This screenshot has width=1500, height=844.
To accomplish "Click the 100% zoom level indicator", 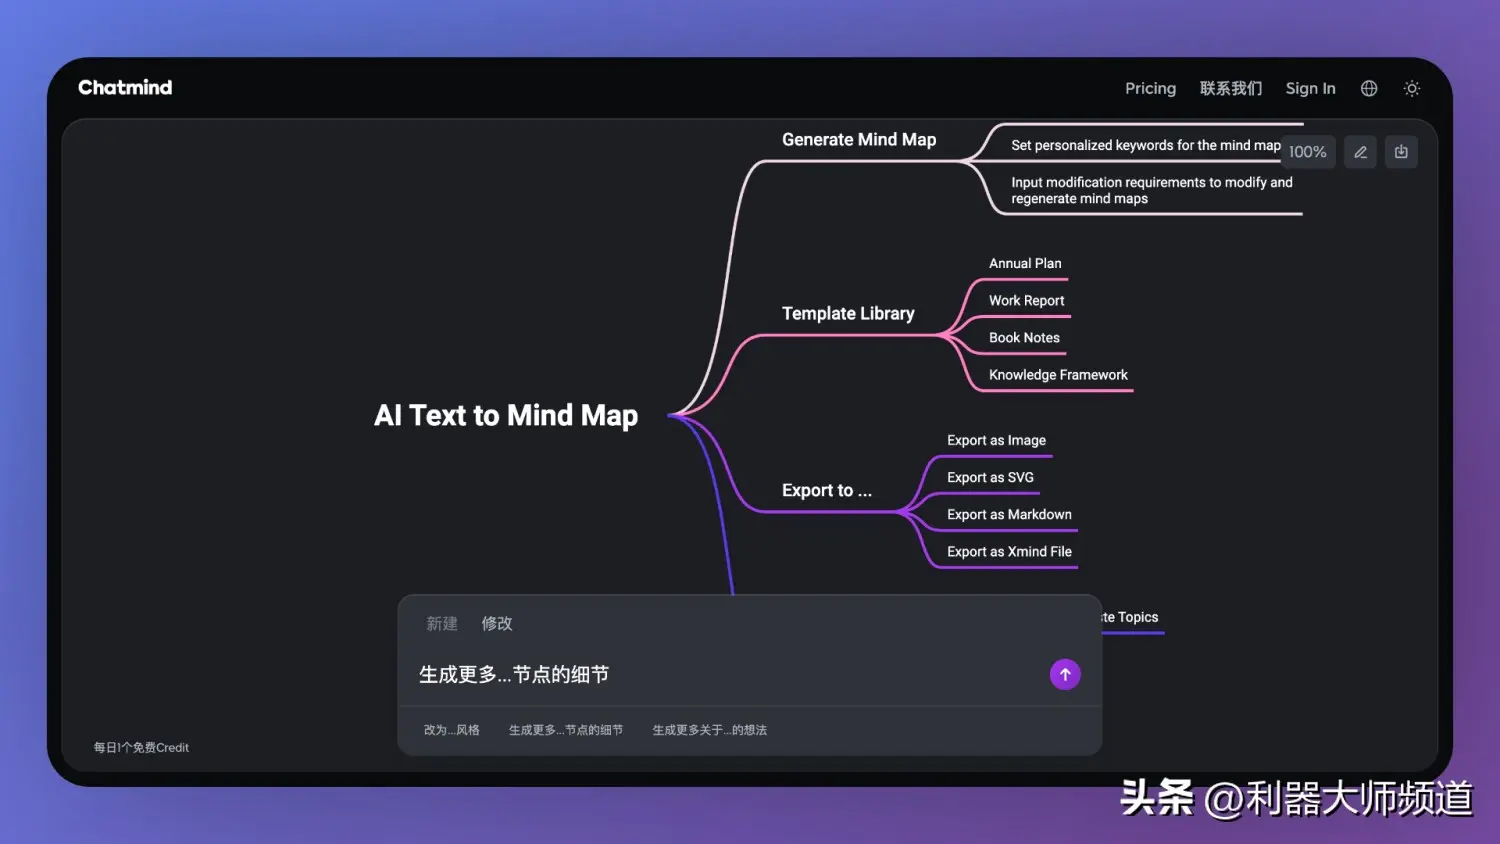I will tap(1307, 152).
